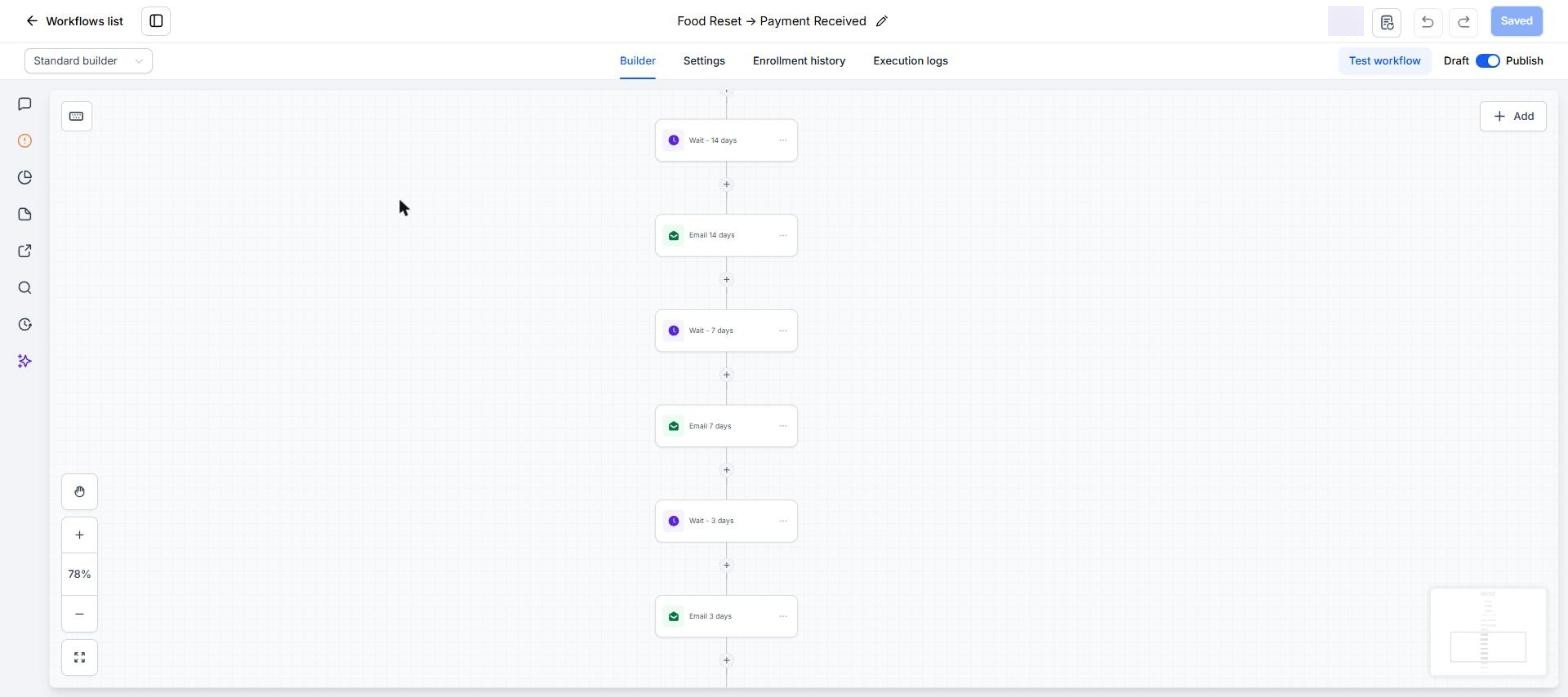Click the keyboard shortcuts icon

(x=76, y=116)
